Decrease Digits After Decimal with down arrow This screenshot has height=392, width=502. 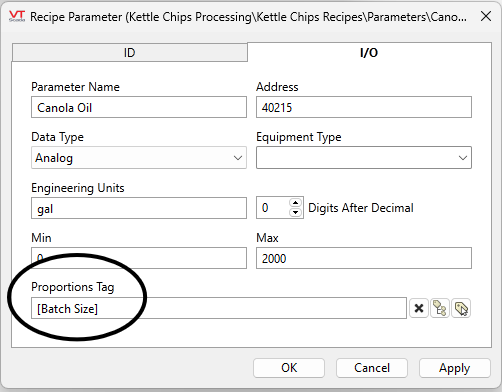(295, 212)
